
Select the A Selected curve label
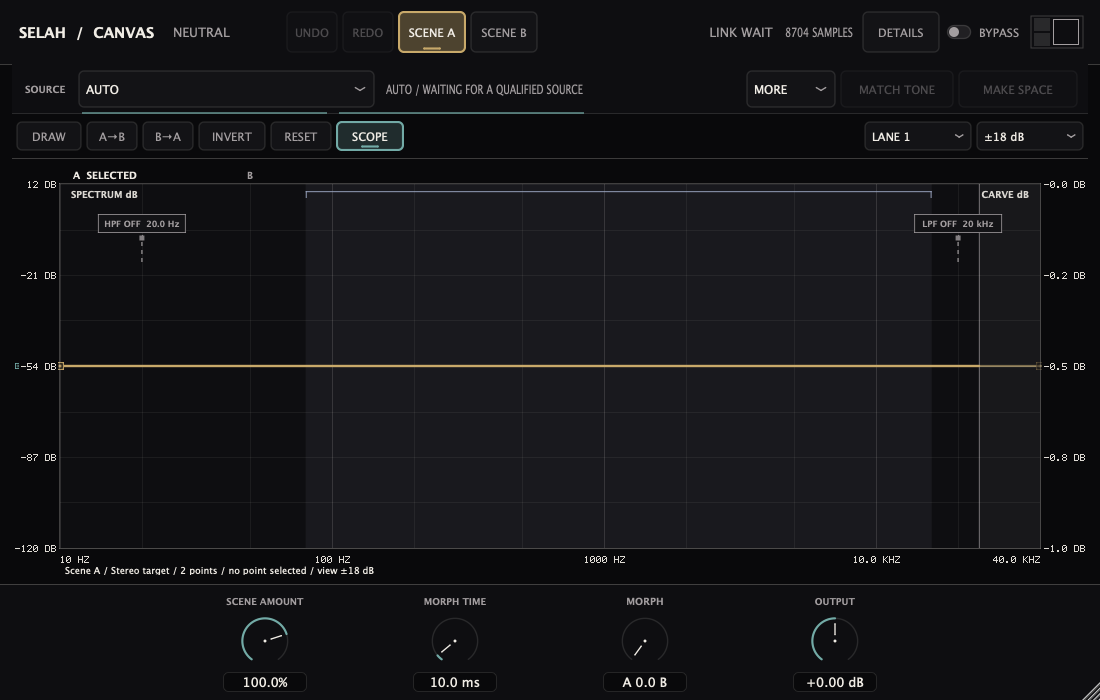click(x=105, y=175)
